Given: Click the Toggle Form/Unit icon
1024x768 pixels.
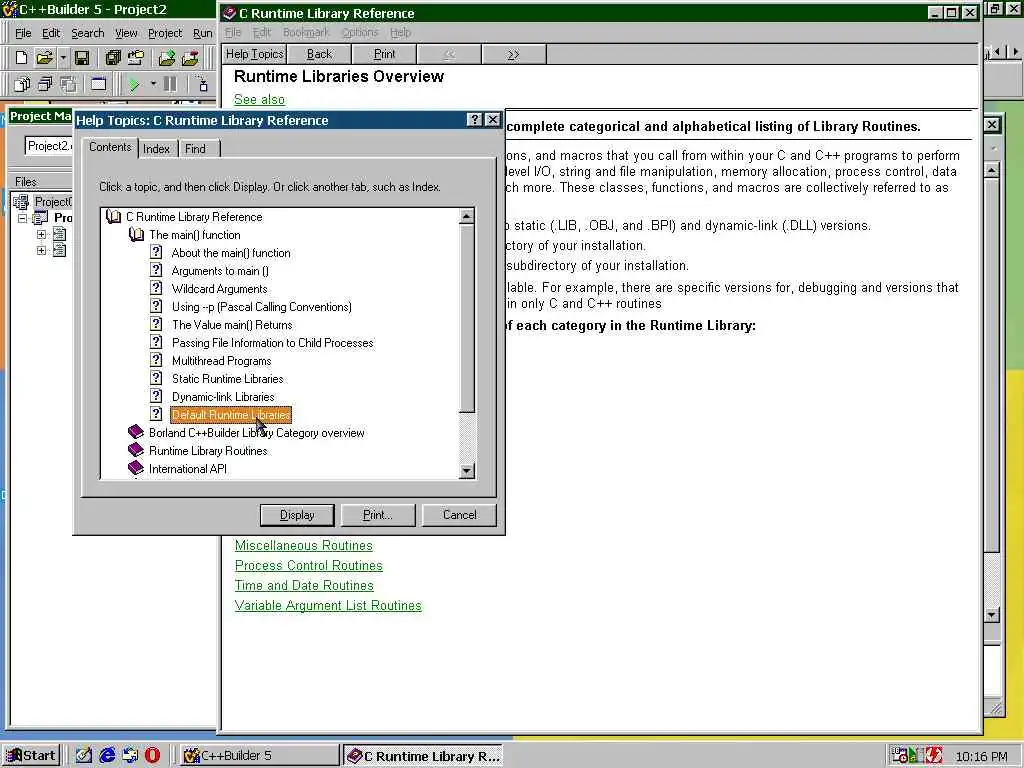Looking at the screenshot, I should (68, 84).
